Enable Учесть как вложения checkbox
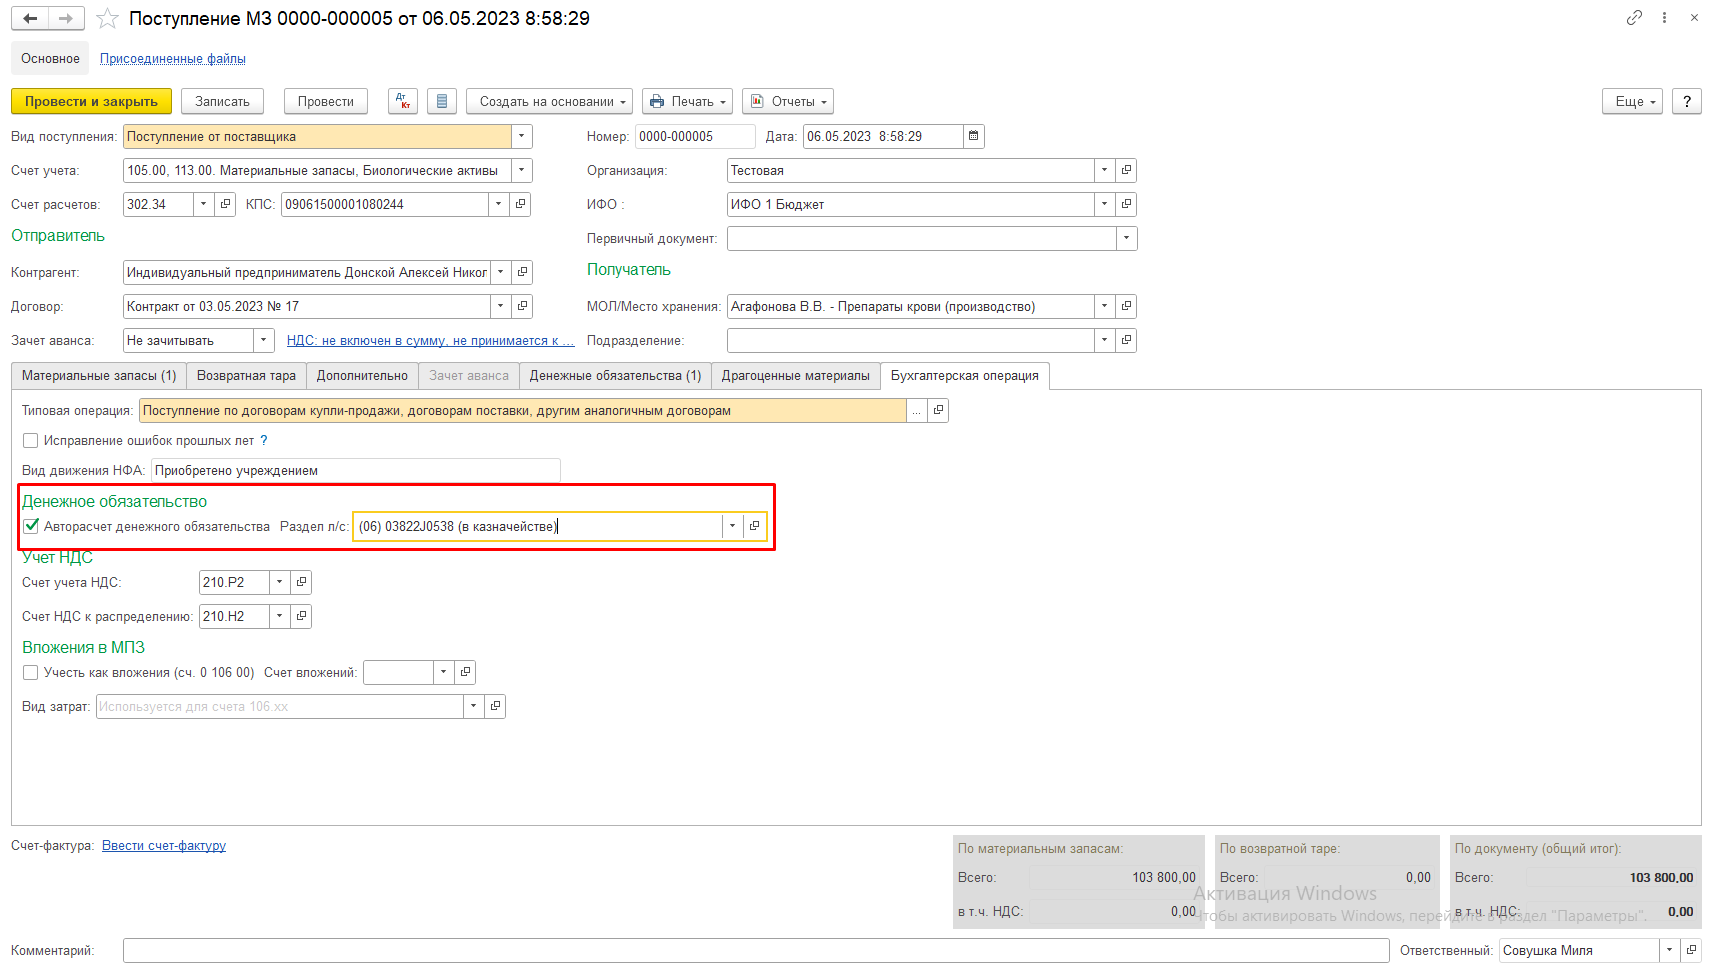This screenshot has width=1717, height=972. 31,672
